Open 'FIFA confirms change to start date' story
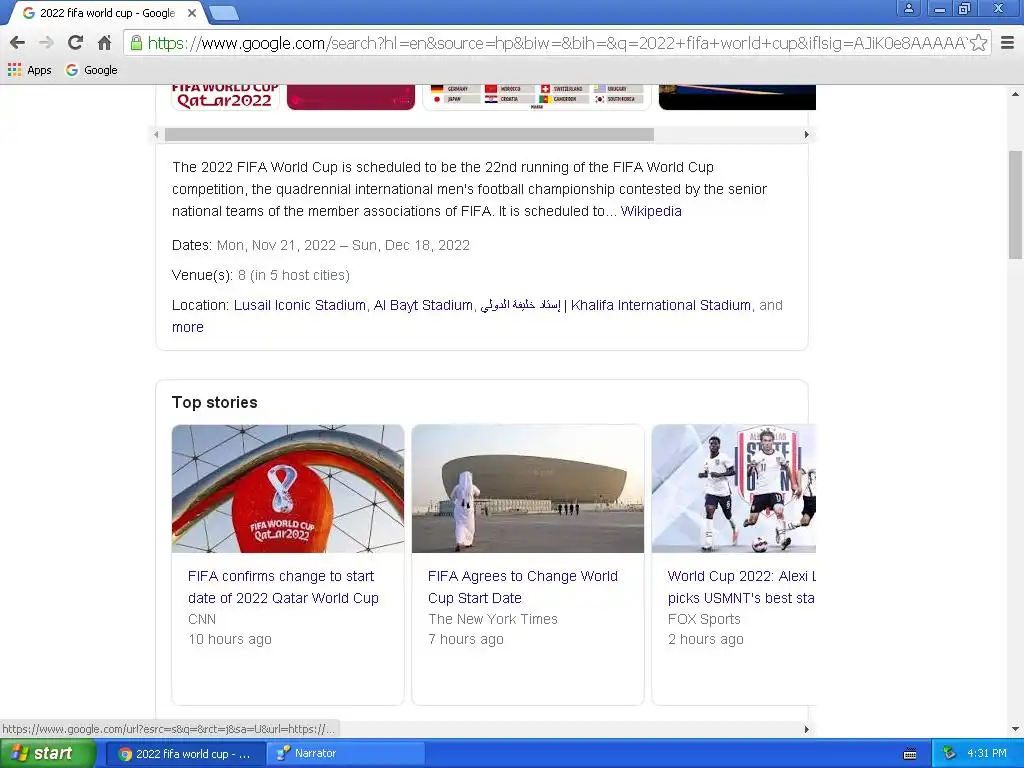 pos(283,587)
